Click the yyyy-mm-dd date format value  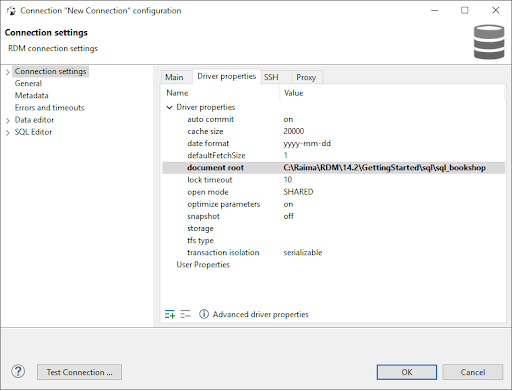[x=307, y=144]
